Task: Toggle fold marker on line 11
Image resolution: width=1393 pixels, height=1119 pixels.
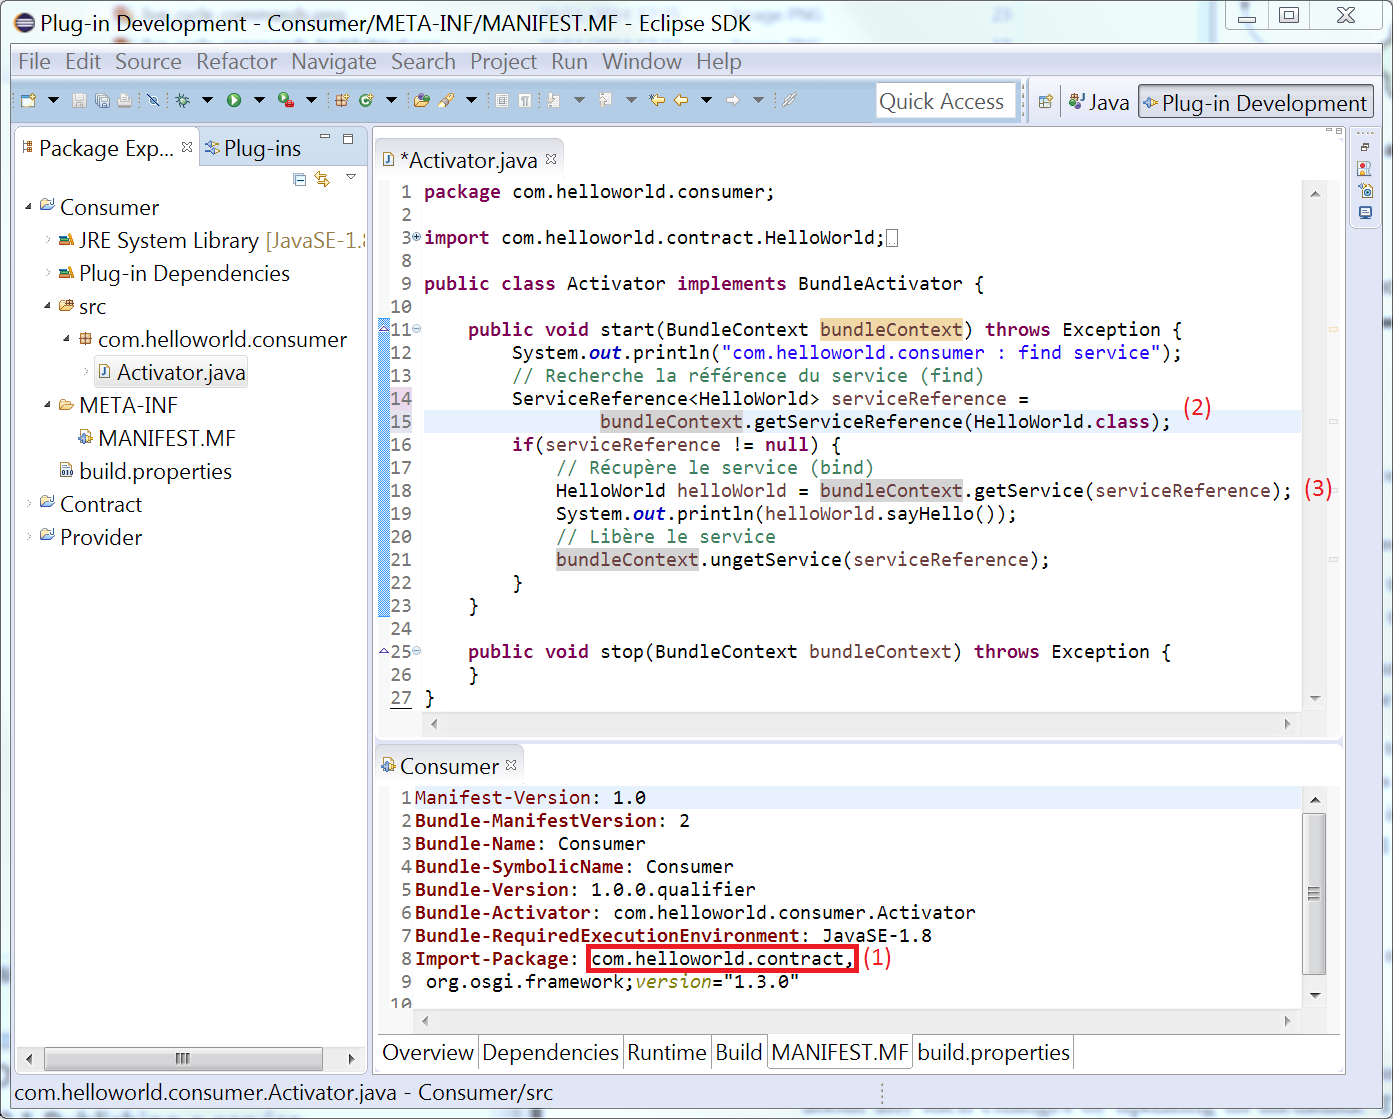Action: 417,329
